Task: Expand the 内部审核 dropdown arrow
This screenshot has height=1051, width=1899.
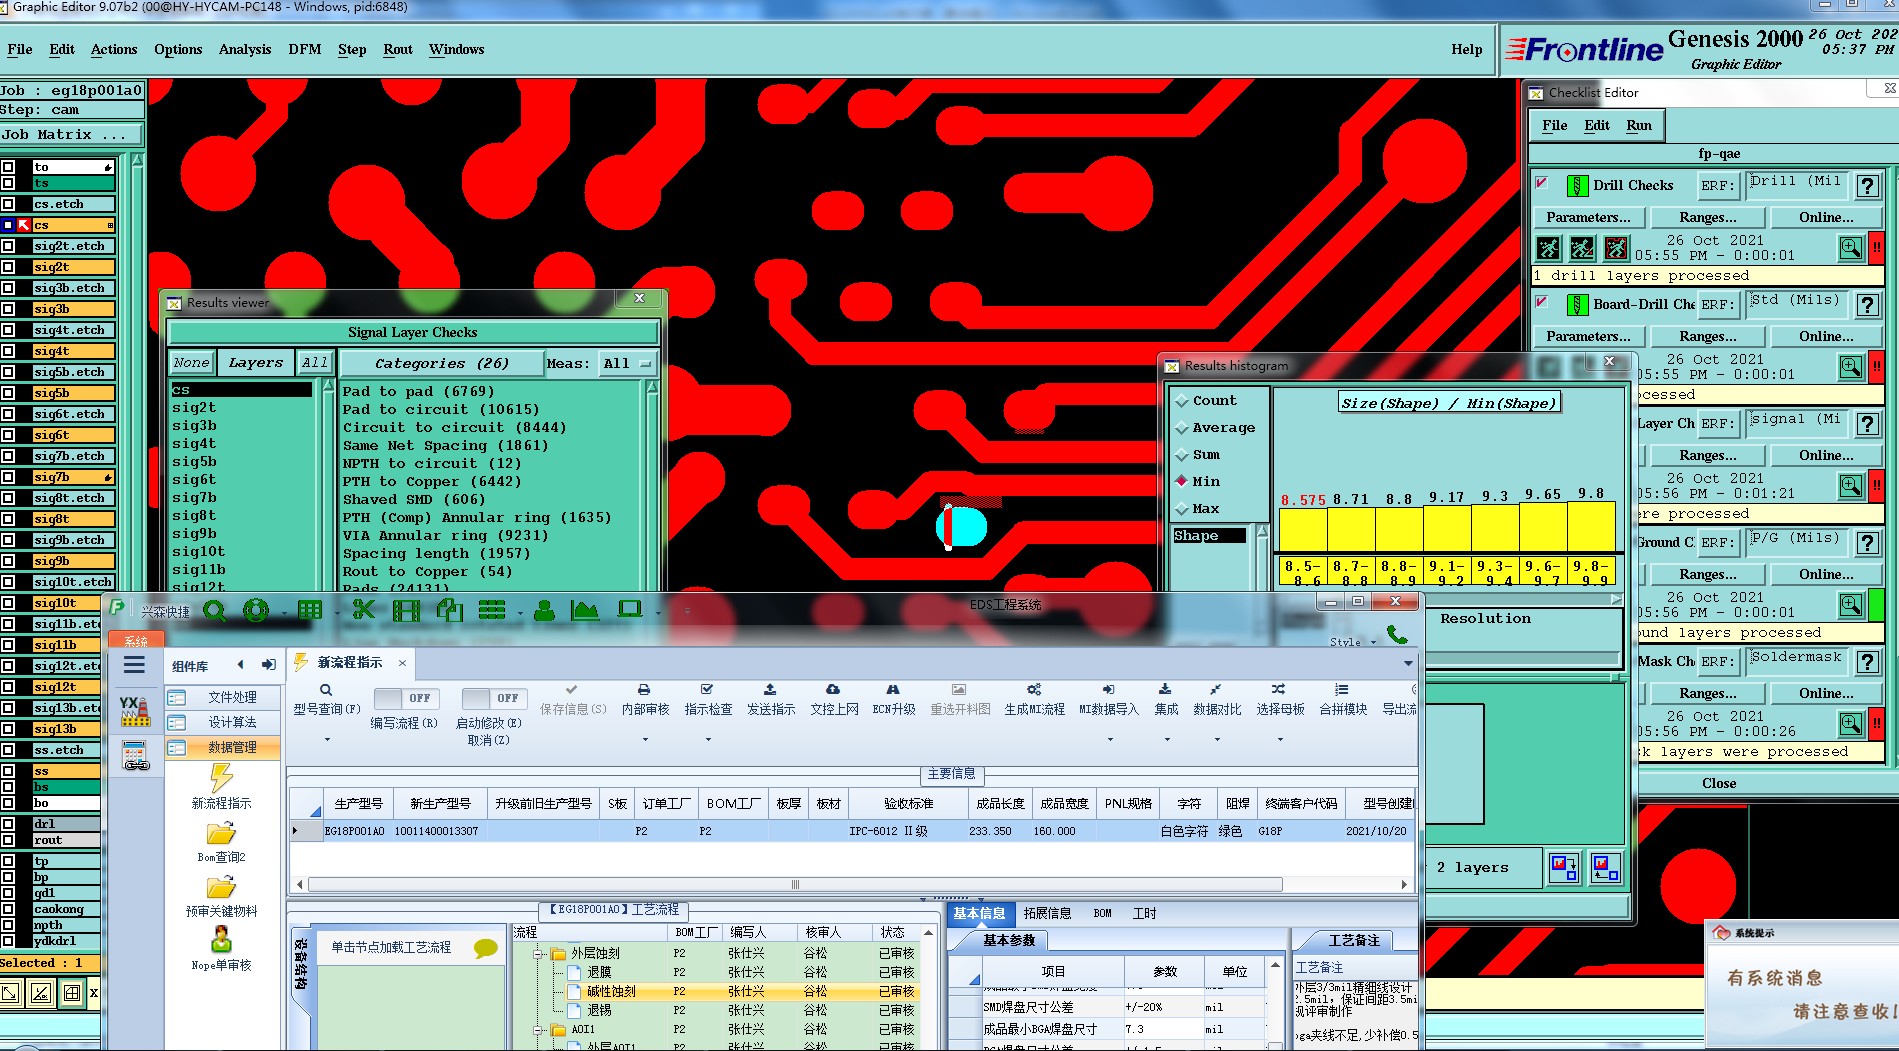Action: (x=645, y=740)
